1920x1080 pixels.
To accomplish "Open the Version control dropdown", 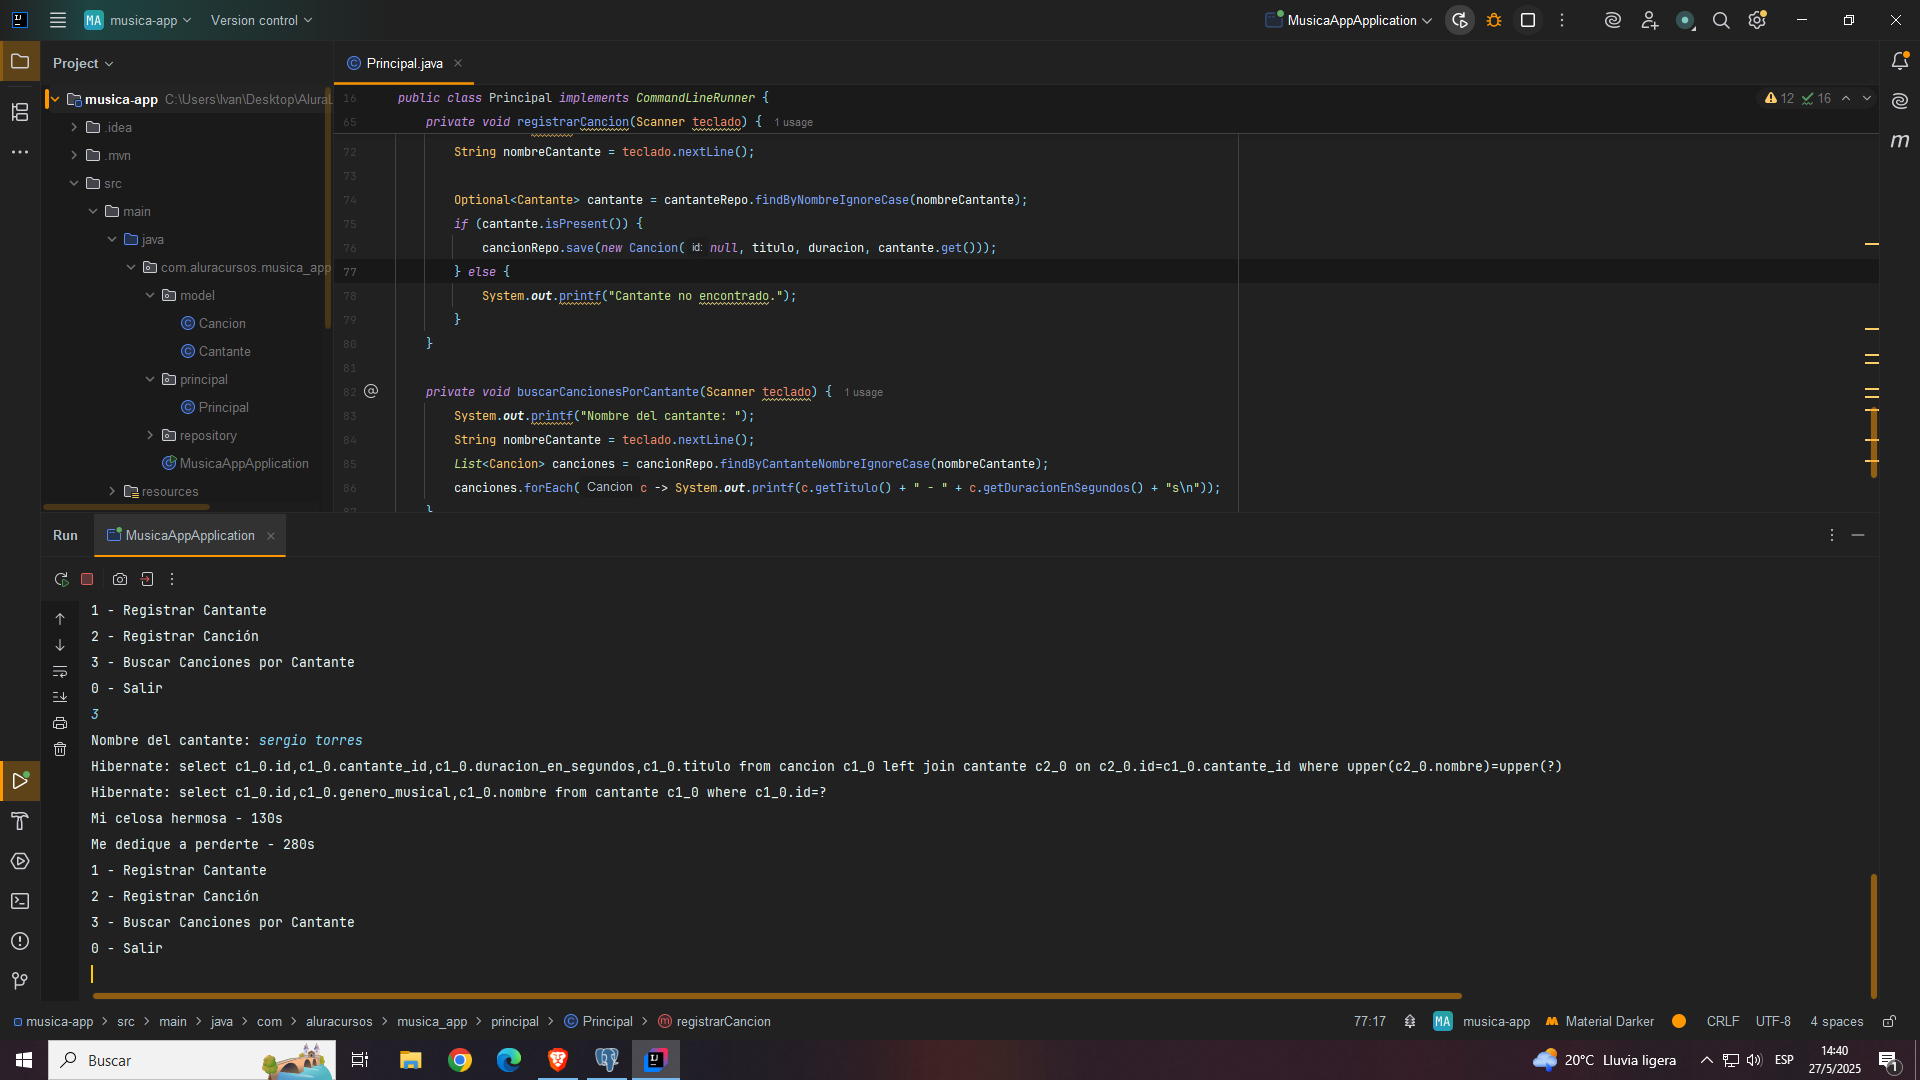I will coord(261,20).
